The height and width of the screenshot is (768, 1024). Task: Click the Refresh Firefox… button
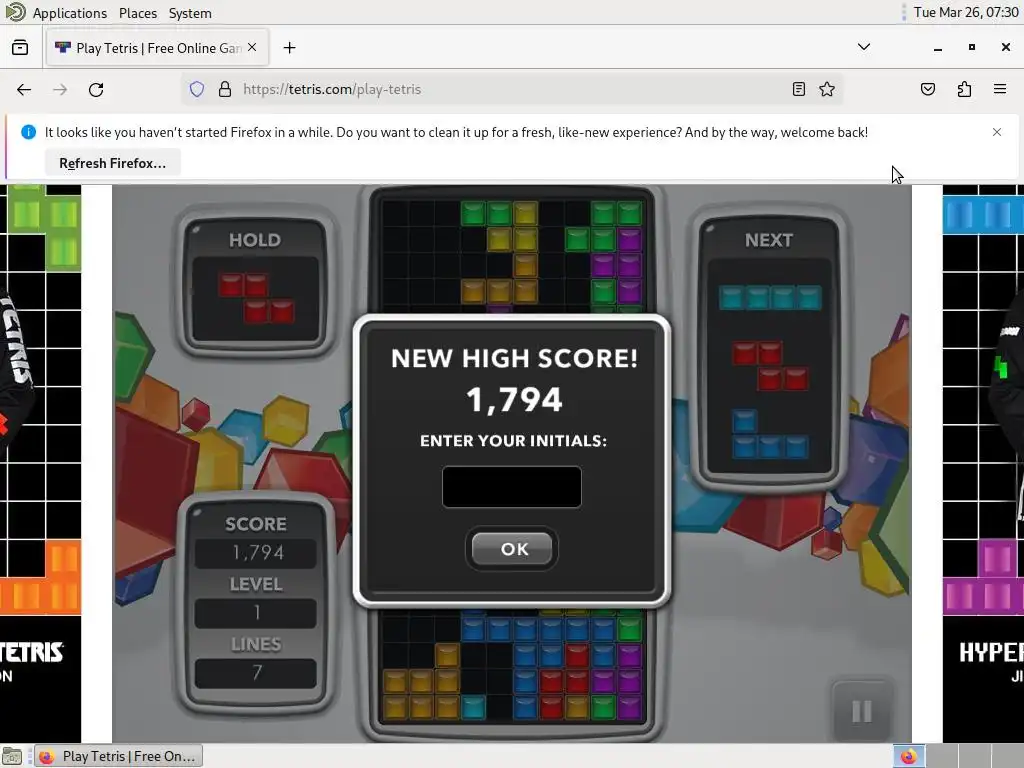click(x=112, y=163)
